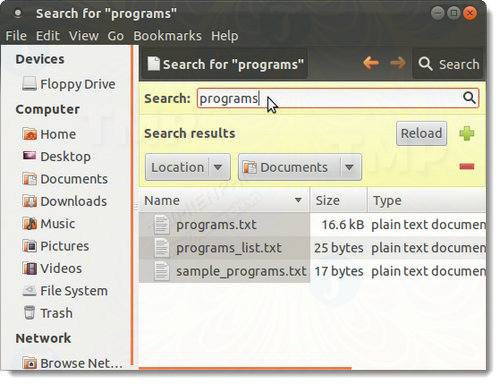500x384 pixels.
Task: Click the forward arrow in toolbar
Action: tap(398, 63)
